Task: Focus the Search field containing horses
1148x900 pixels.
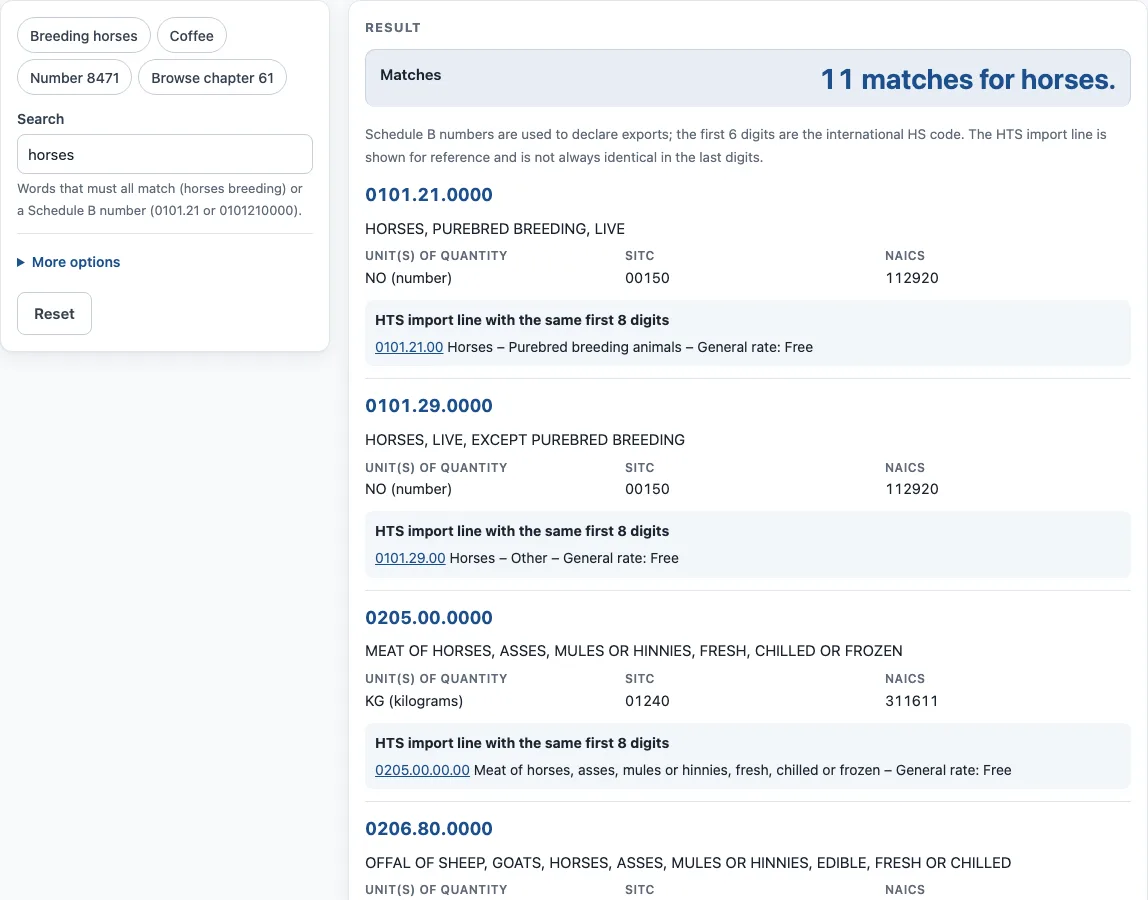Action: 165,155
